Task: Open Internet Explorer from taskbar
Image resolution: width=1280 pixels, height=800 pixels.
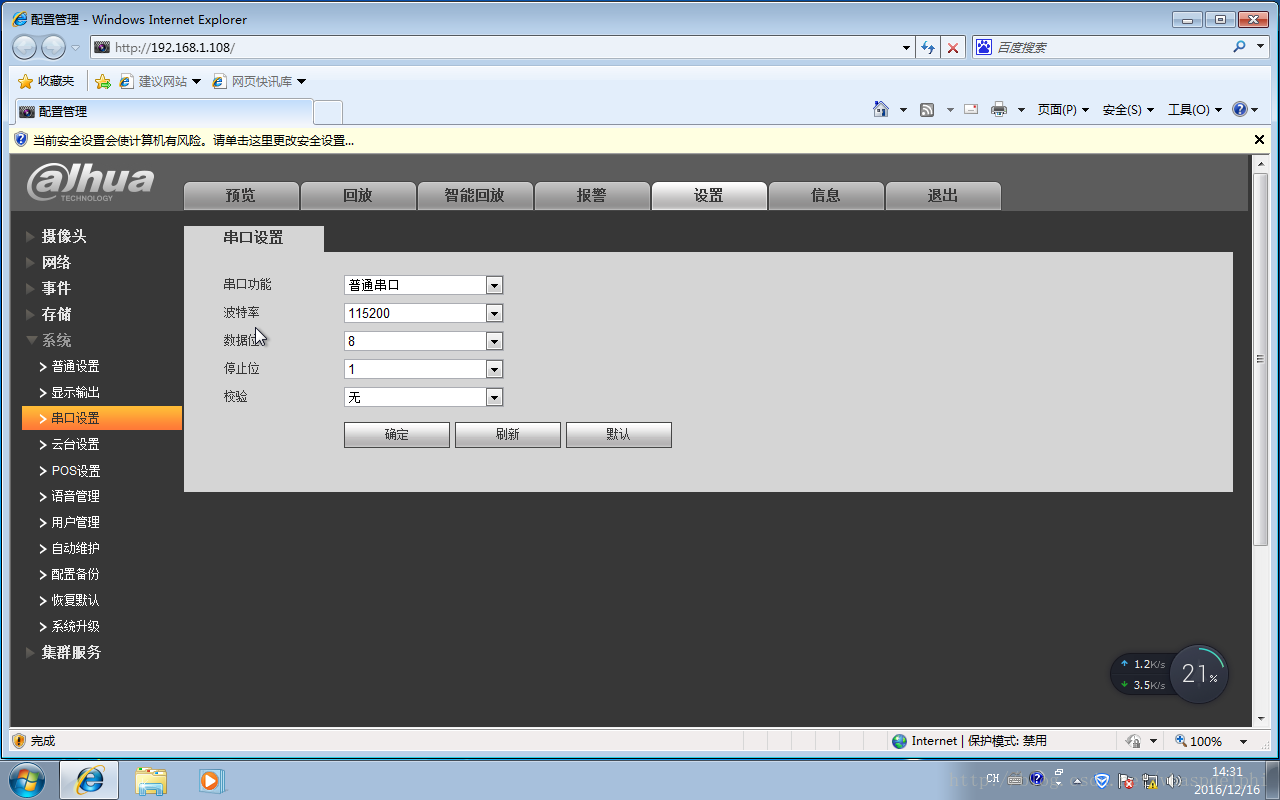Action: point(89,780)
